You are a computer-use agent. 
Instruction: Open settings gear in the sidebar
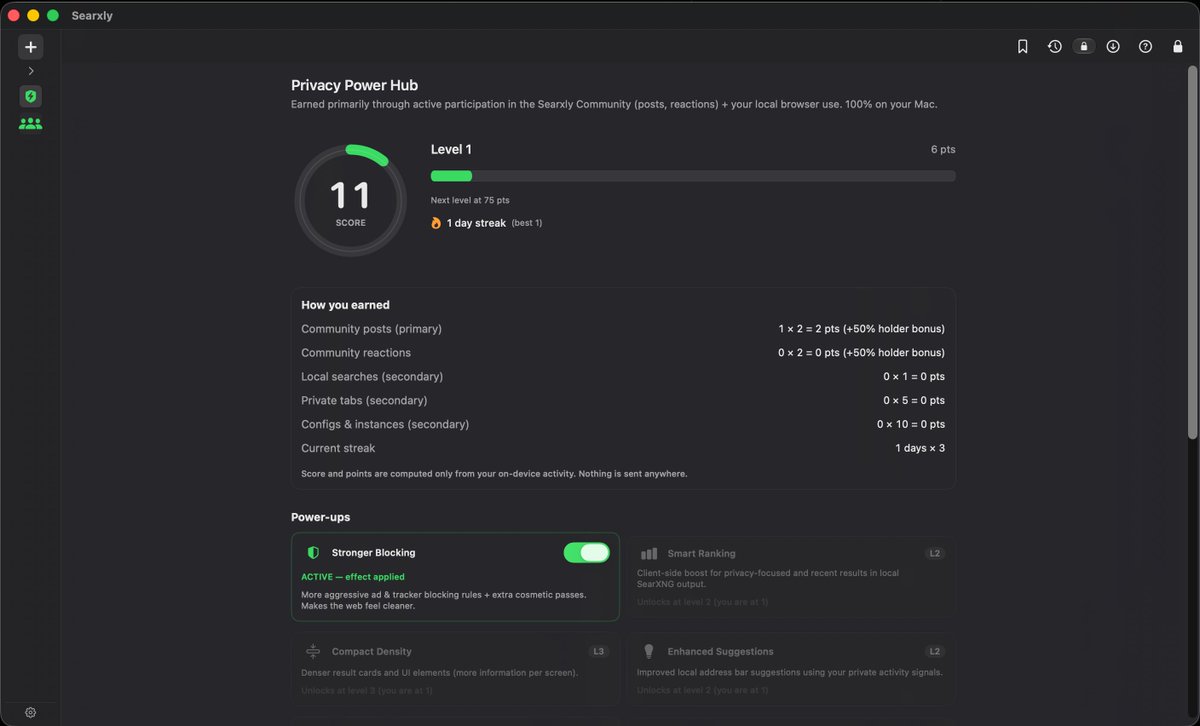coord(31,712)
